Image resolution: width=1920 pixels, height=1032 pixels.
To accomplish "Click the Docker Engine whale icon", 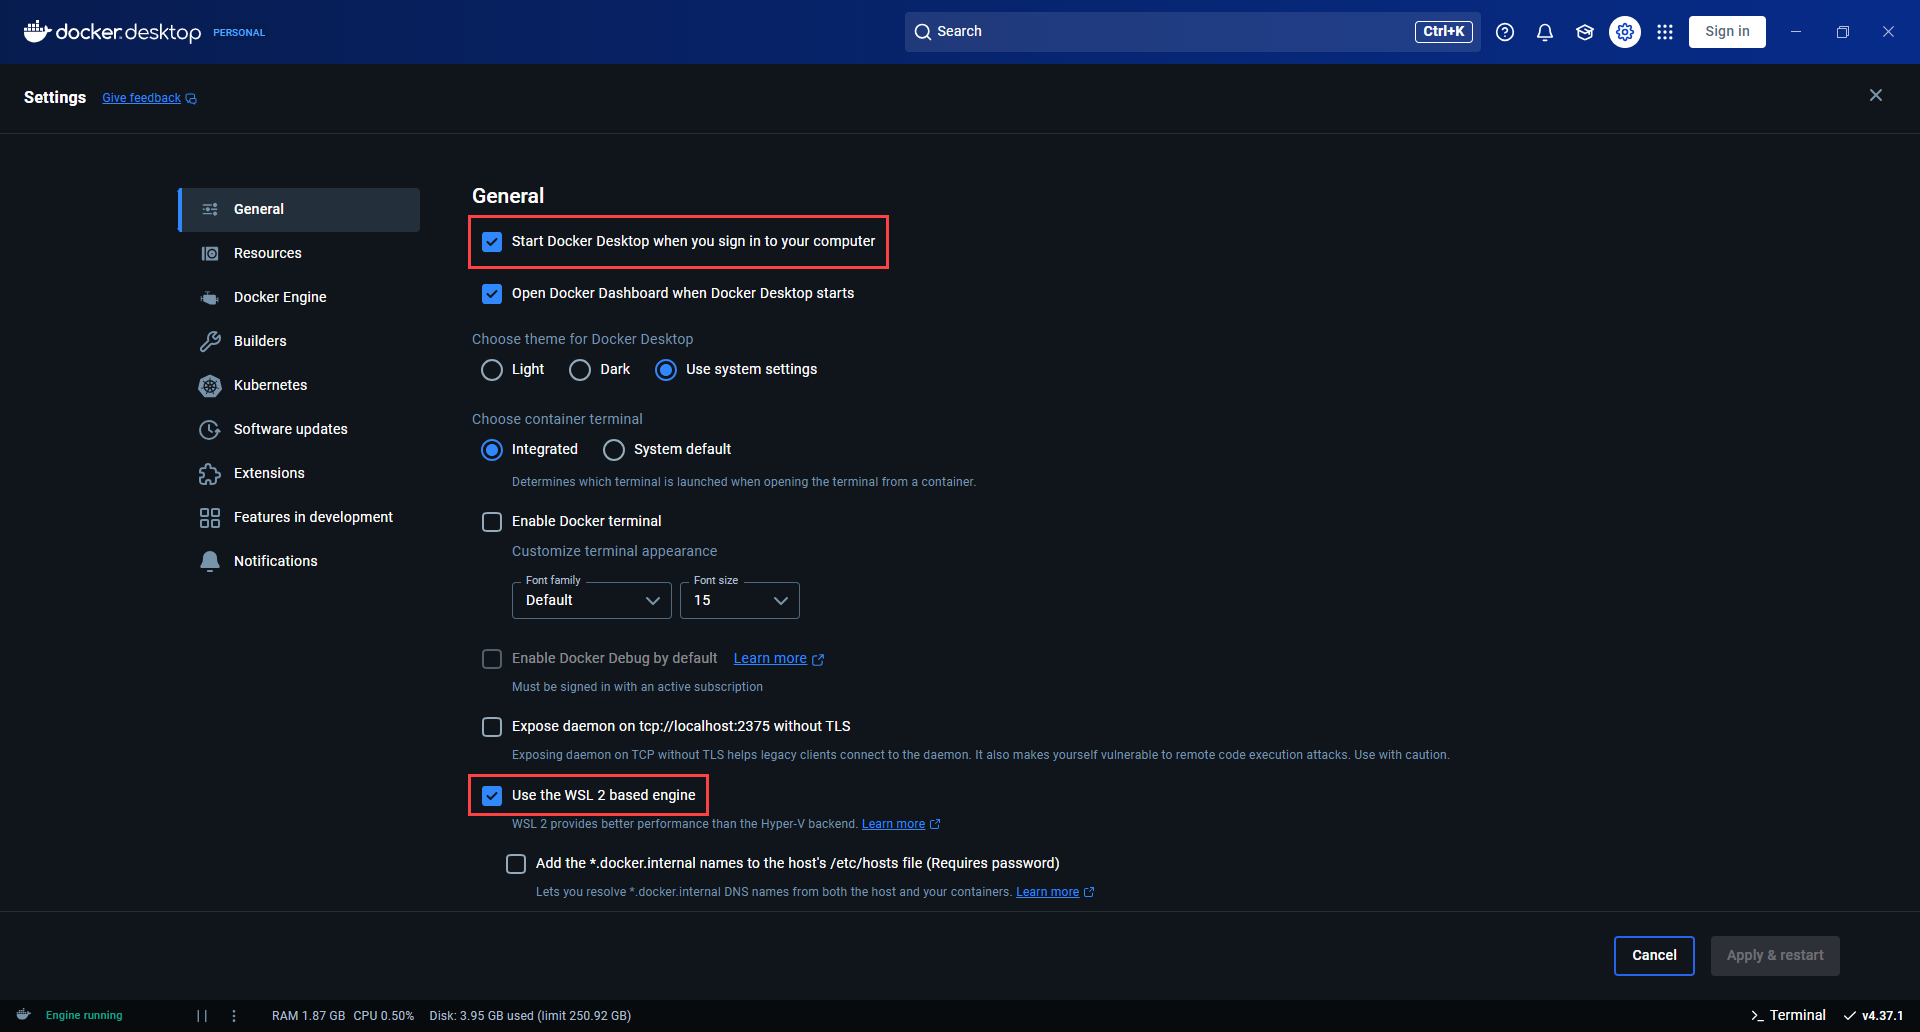I will click(x=210, y=297).
